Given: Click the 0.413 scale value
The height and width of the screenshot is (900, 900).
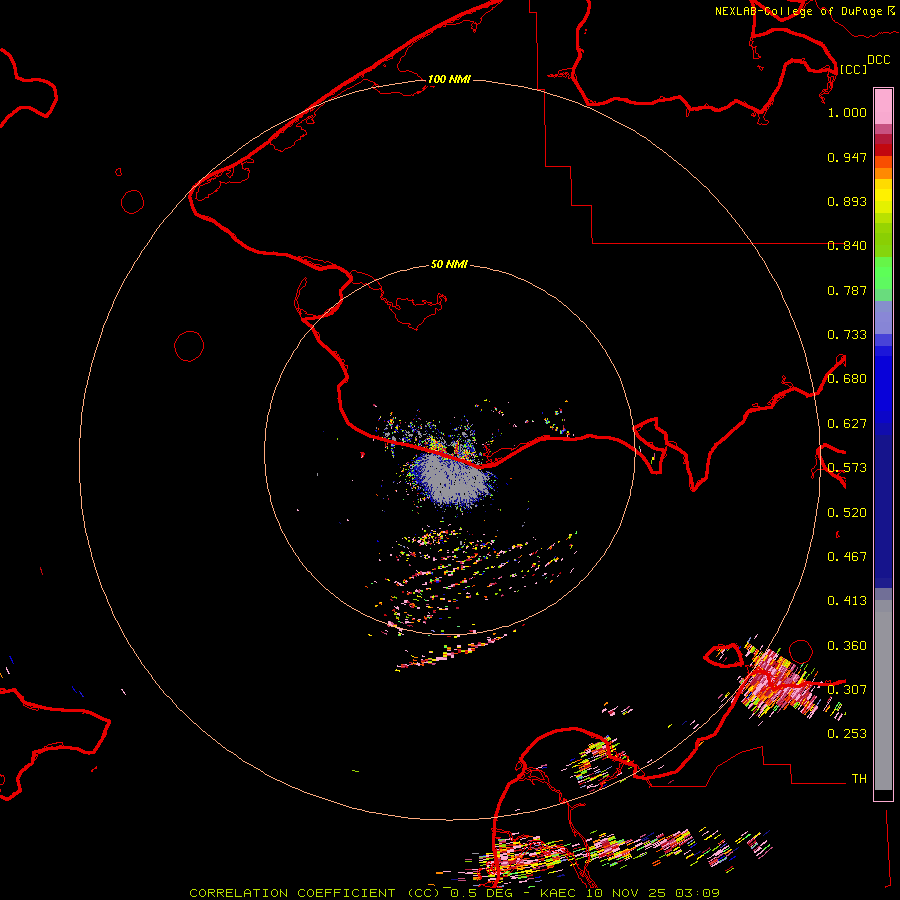Looking at the screenshot, I should tap(847, 601).
